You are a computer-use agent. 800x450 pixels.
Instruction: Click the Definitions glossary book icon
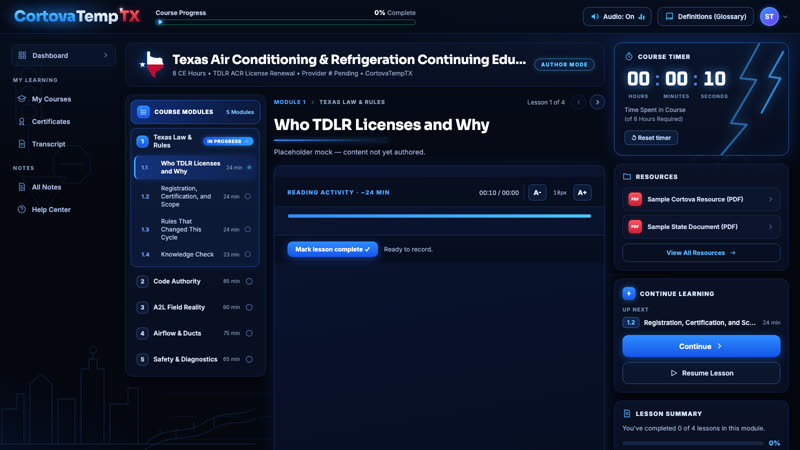pos(669,16)
